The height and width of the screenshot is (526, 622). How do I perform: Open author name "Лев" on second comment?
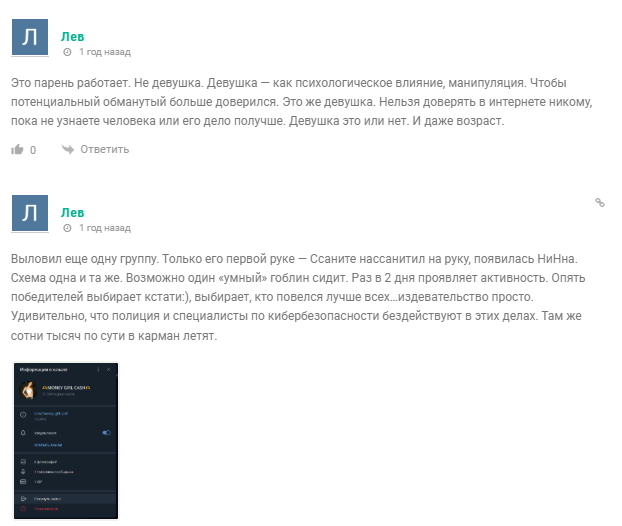(72, 212)
